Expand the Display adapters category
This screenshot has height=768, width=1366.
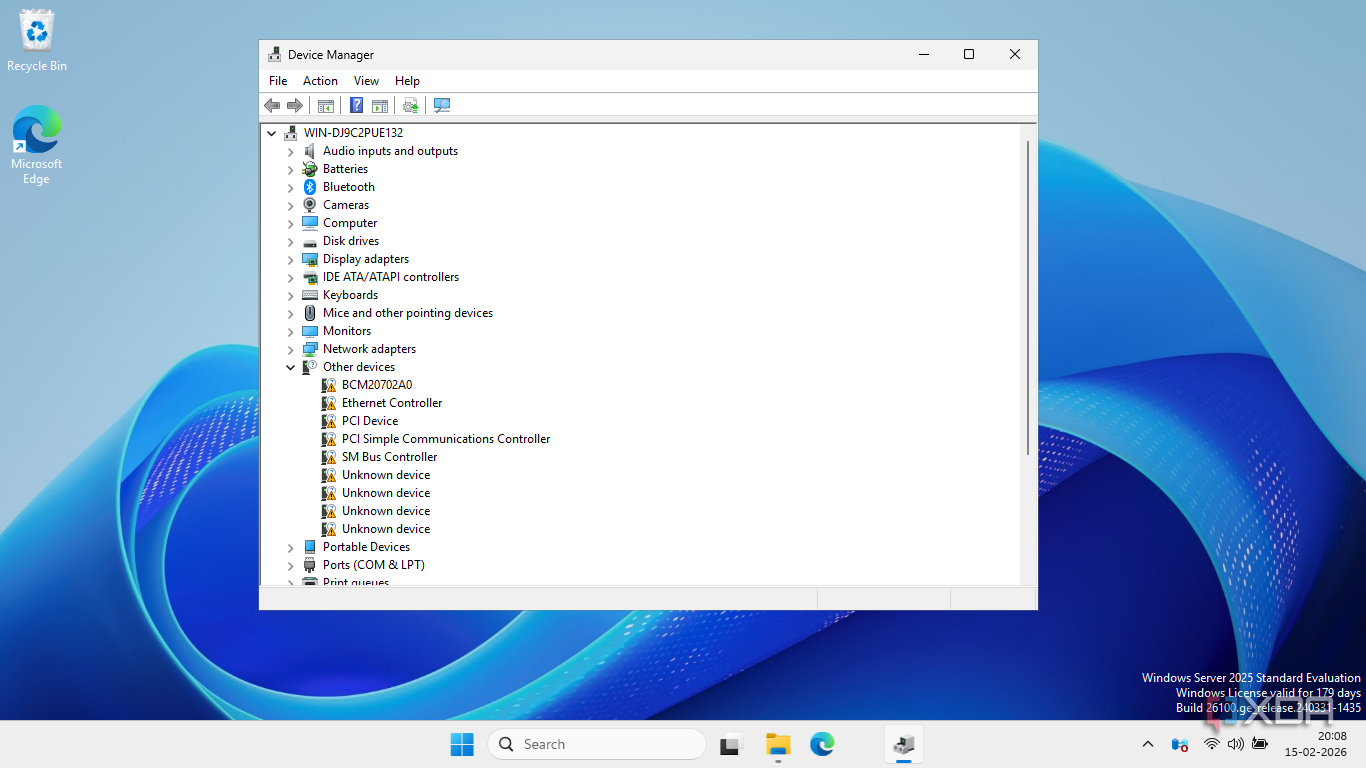291,259
